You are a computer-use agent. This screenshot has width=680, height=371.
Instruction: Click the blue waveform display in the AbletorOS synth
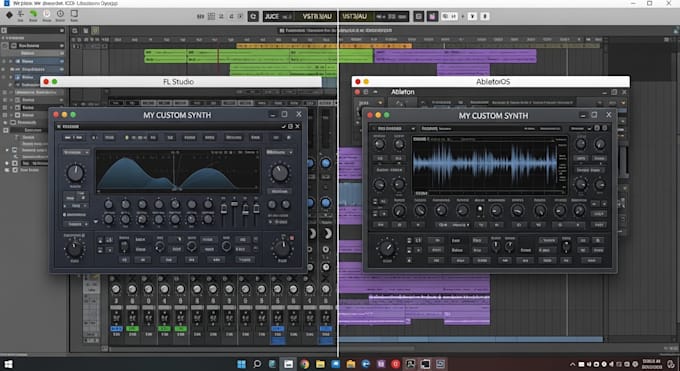click(x=485, y=164)
